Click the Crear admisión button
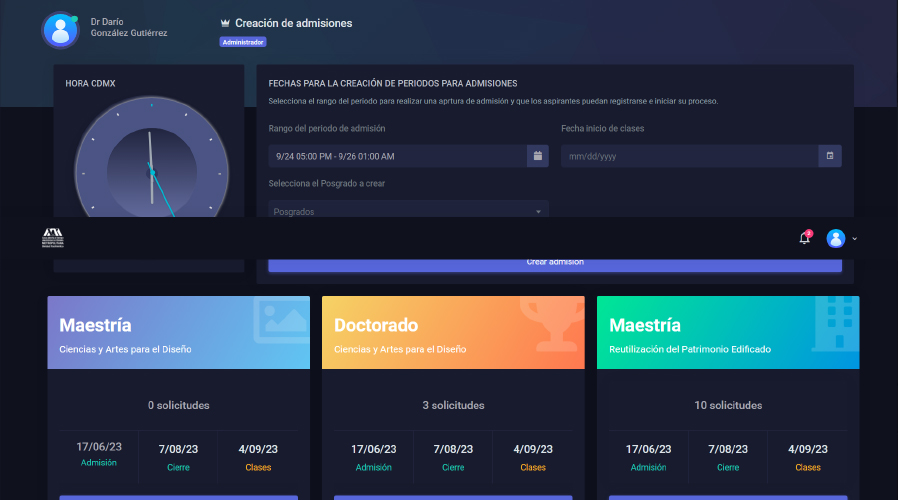This screenshot has height=500, width=898. [555, 263]
